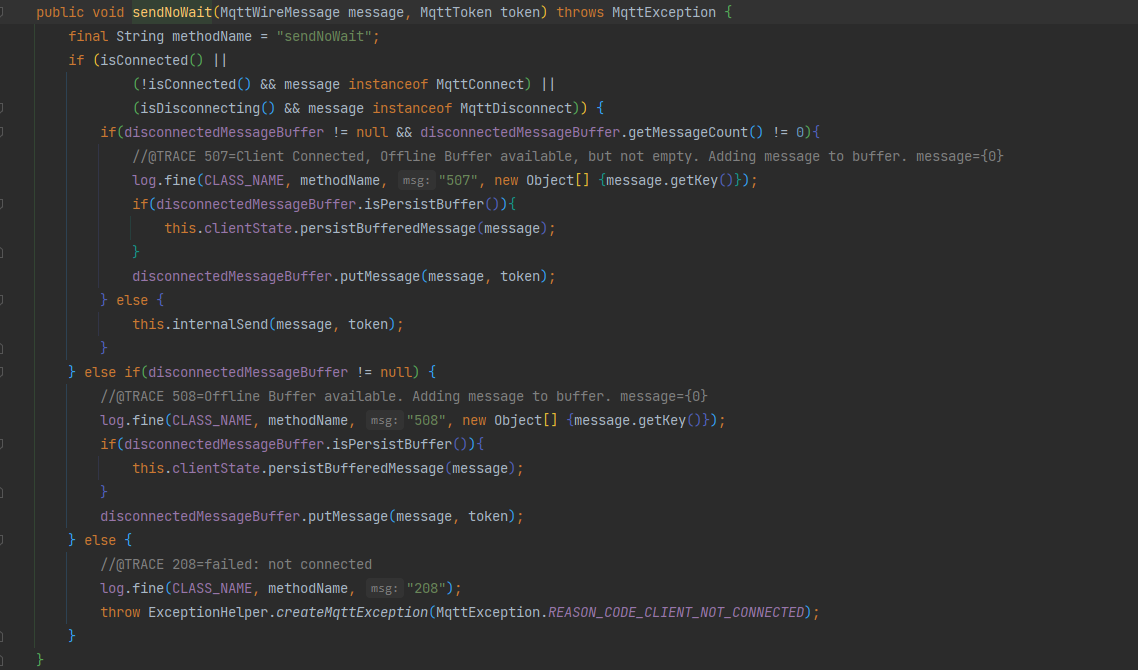Click the "508" string literal
This screenshot has width=1138, height=670.
tap(426, 420)
